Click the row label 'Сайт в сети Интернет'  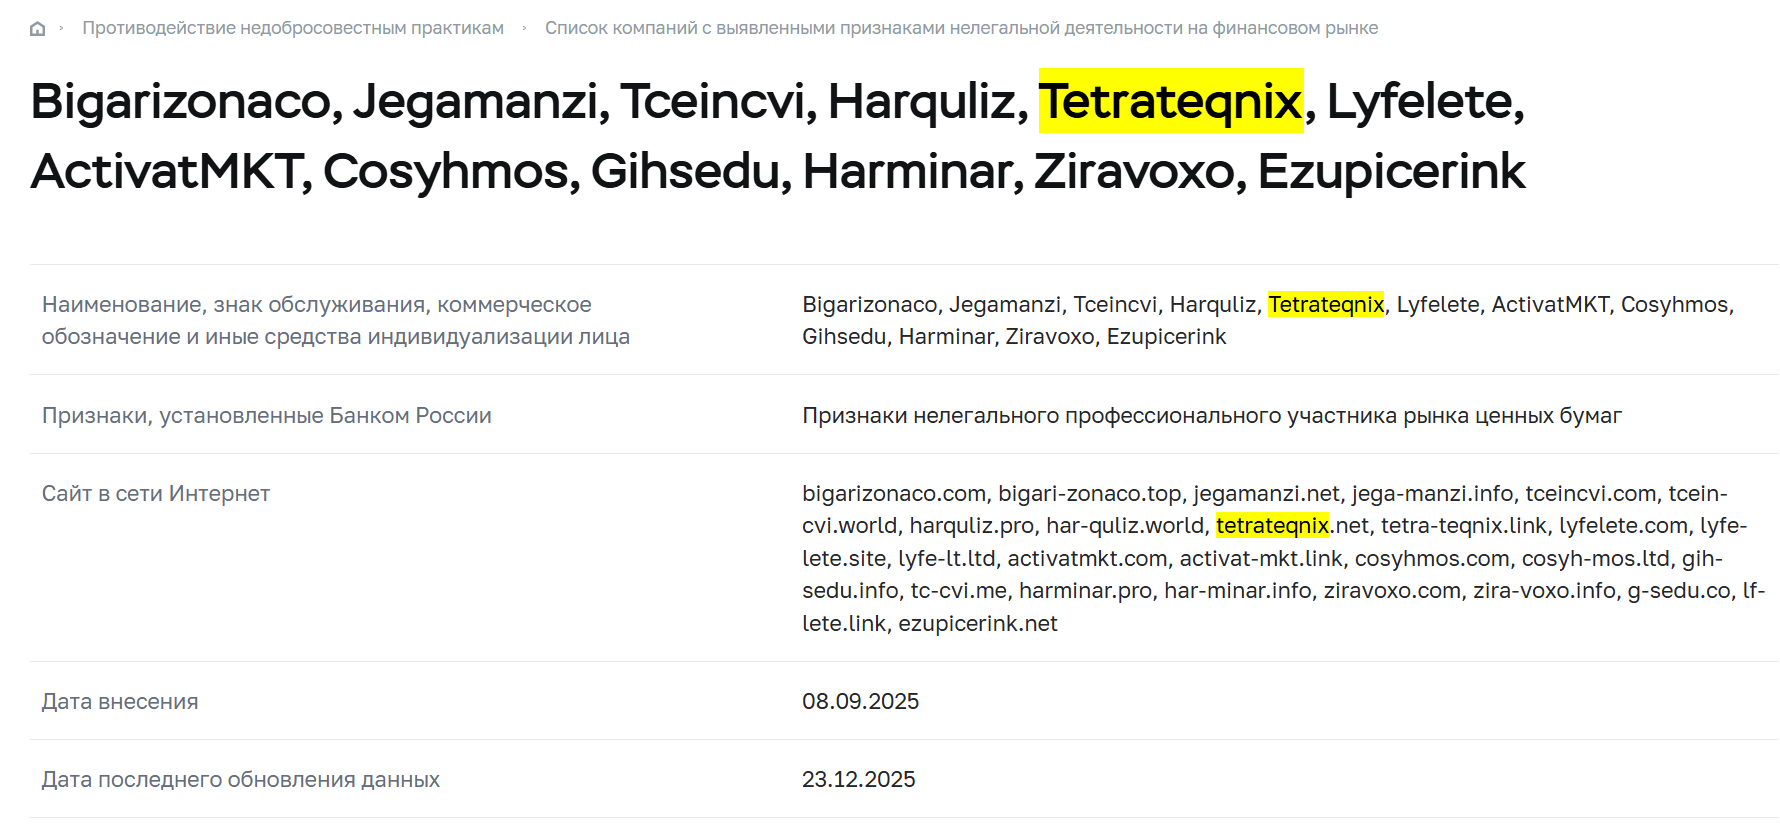pos(155,493)
